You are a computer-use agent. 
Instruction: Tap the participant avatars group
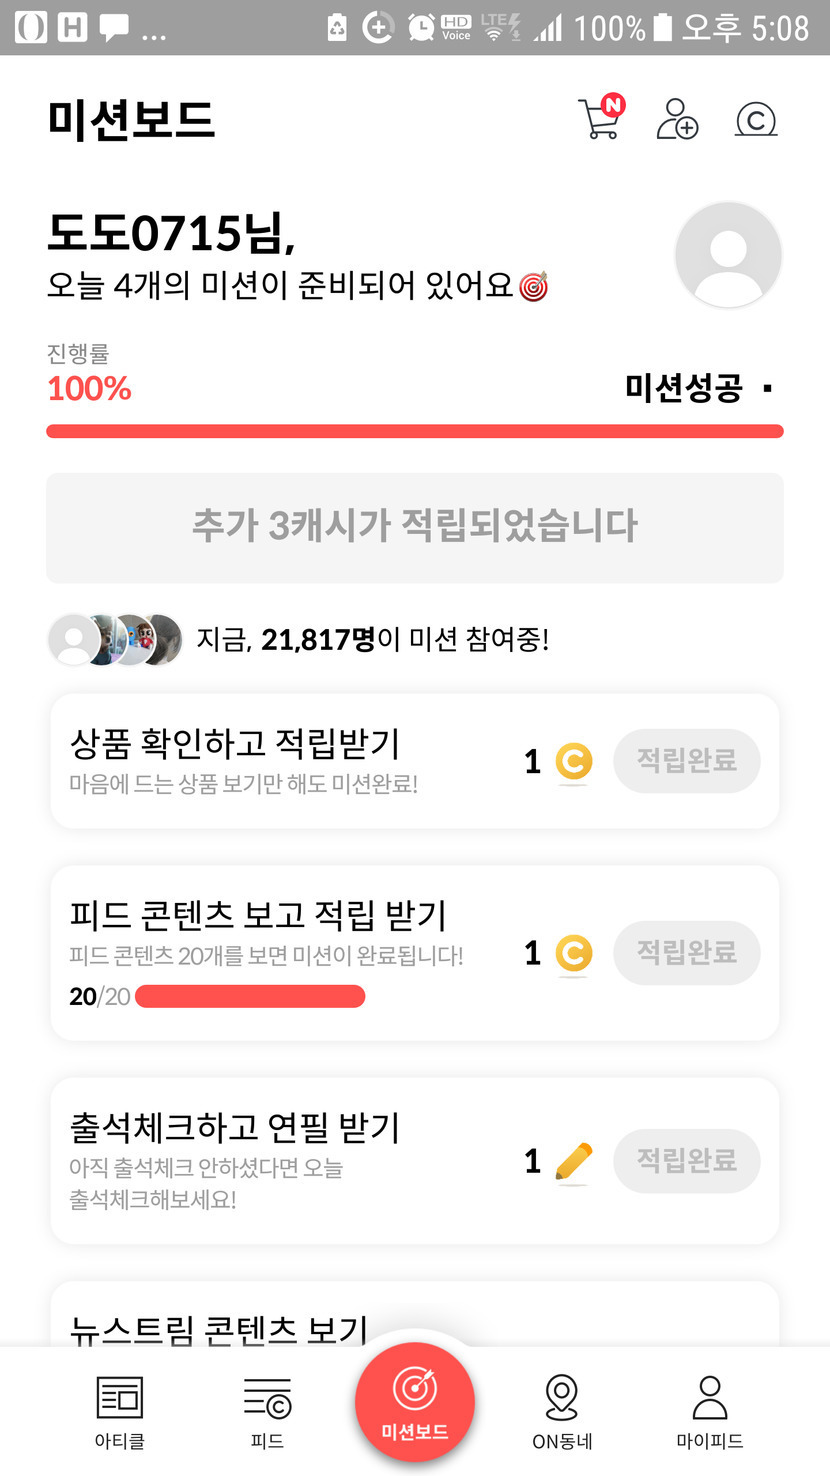(x=116, y=639)
